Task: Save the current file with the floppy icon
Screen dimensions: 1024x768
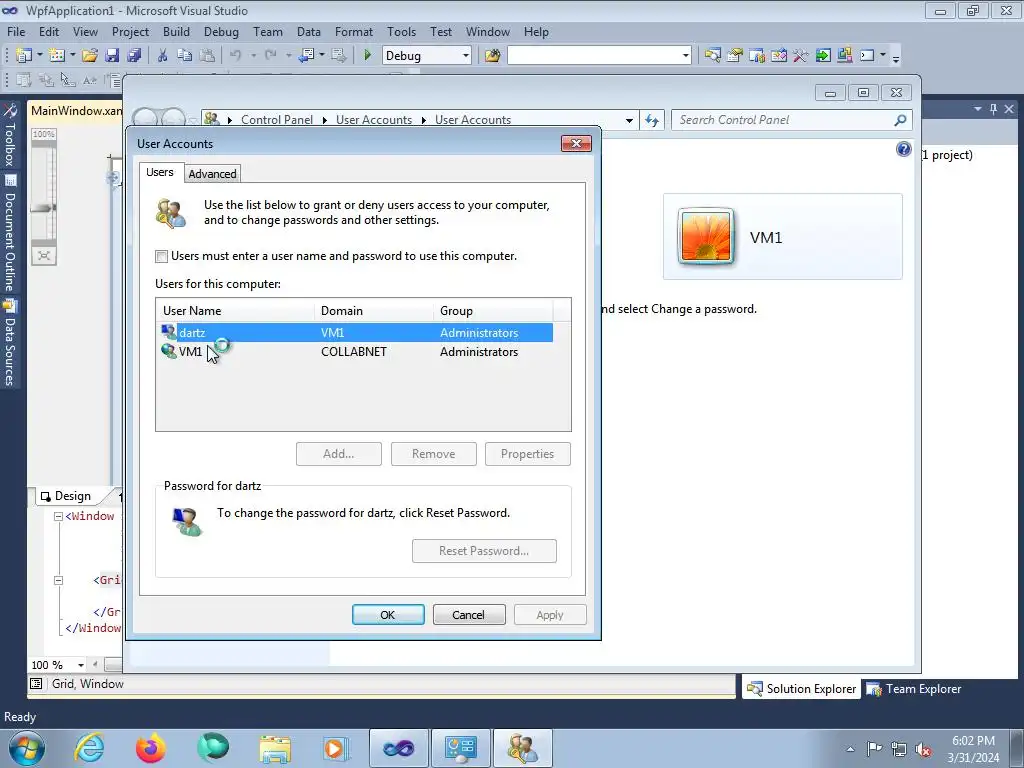Action: pyautogui.click(x=112, y=56)
